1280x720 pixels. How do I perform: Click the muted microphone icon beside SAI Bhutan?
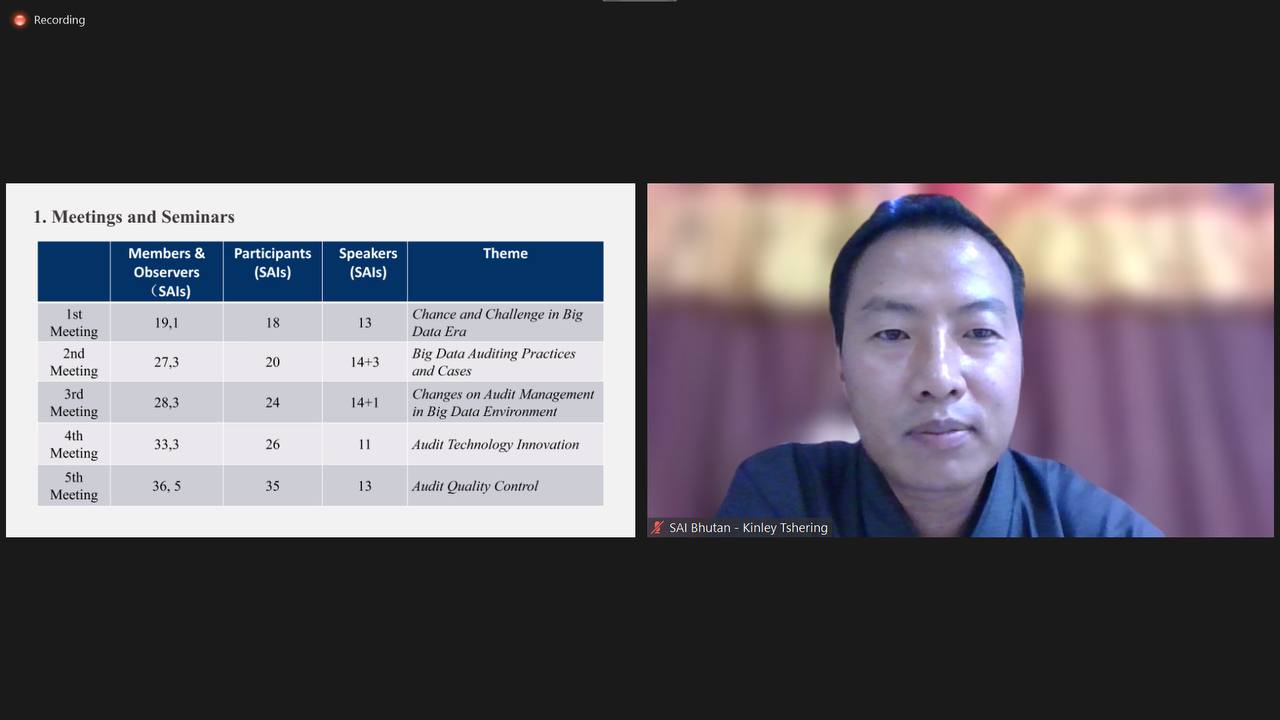click(x=657, y=528)
